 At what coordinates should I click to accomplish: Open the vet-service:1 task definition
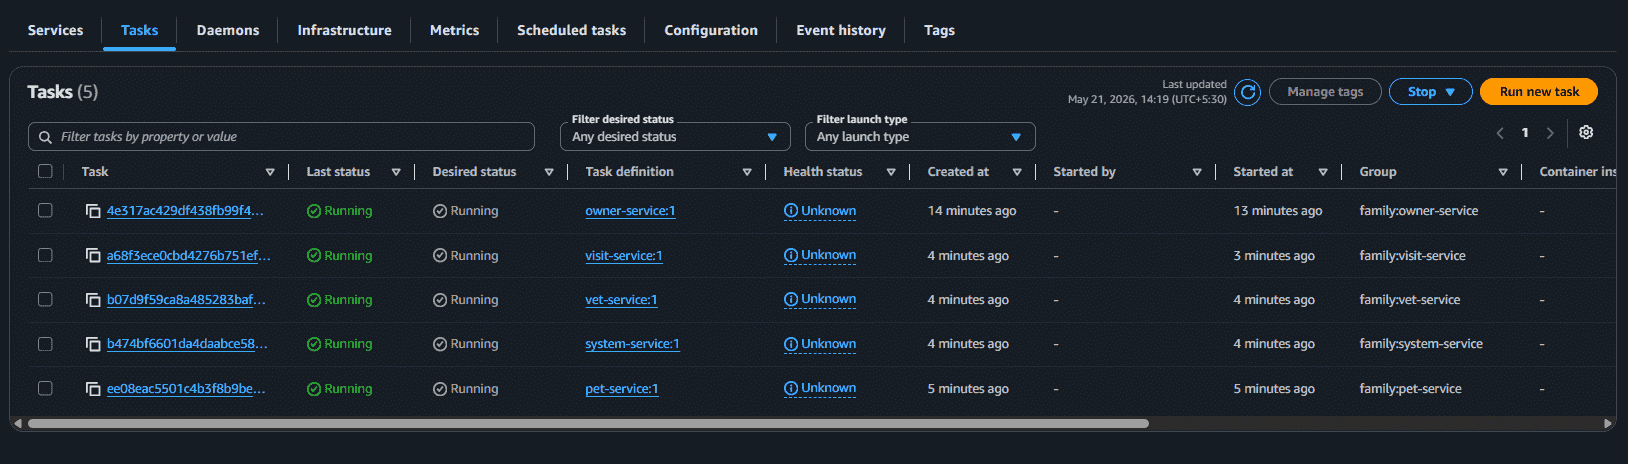pos(621,300)
